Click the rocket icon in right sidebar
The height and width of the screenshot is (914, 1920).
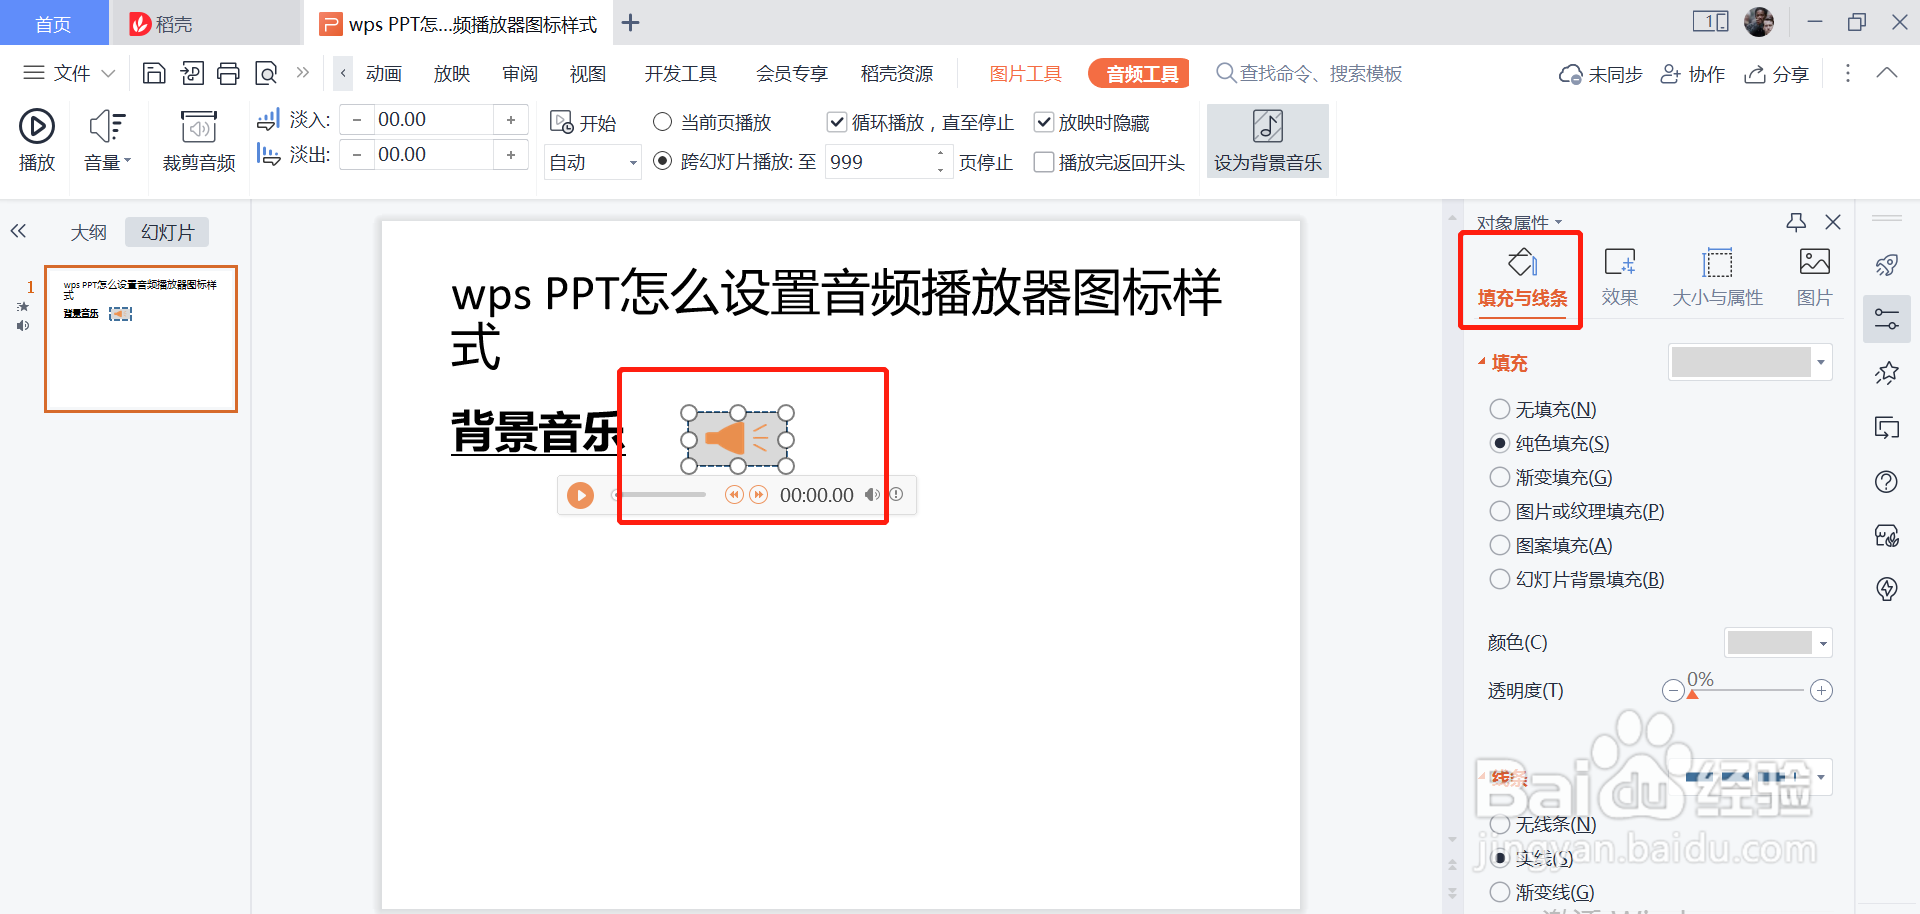click(x=1887, y=265)
